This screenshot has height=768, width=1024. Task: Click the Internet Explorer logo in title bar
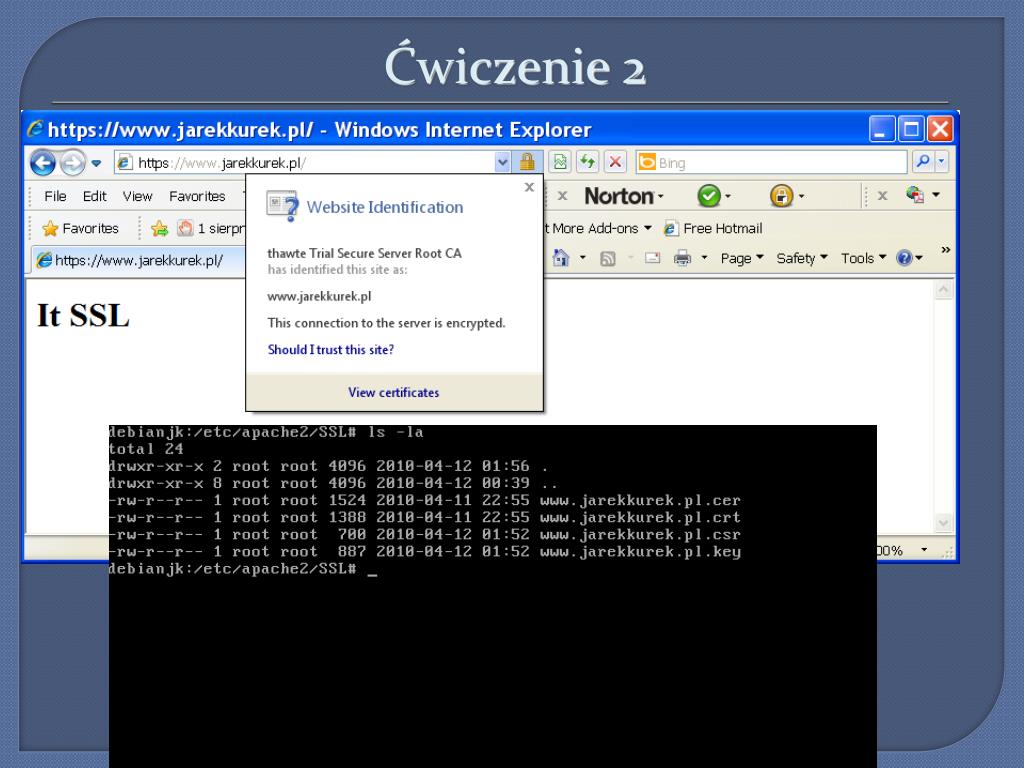click(35, 129)
